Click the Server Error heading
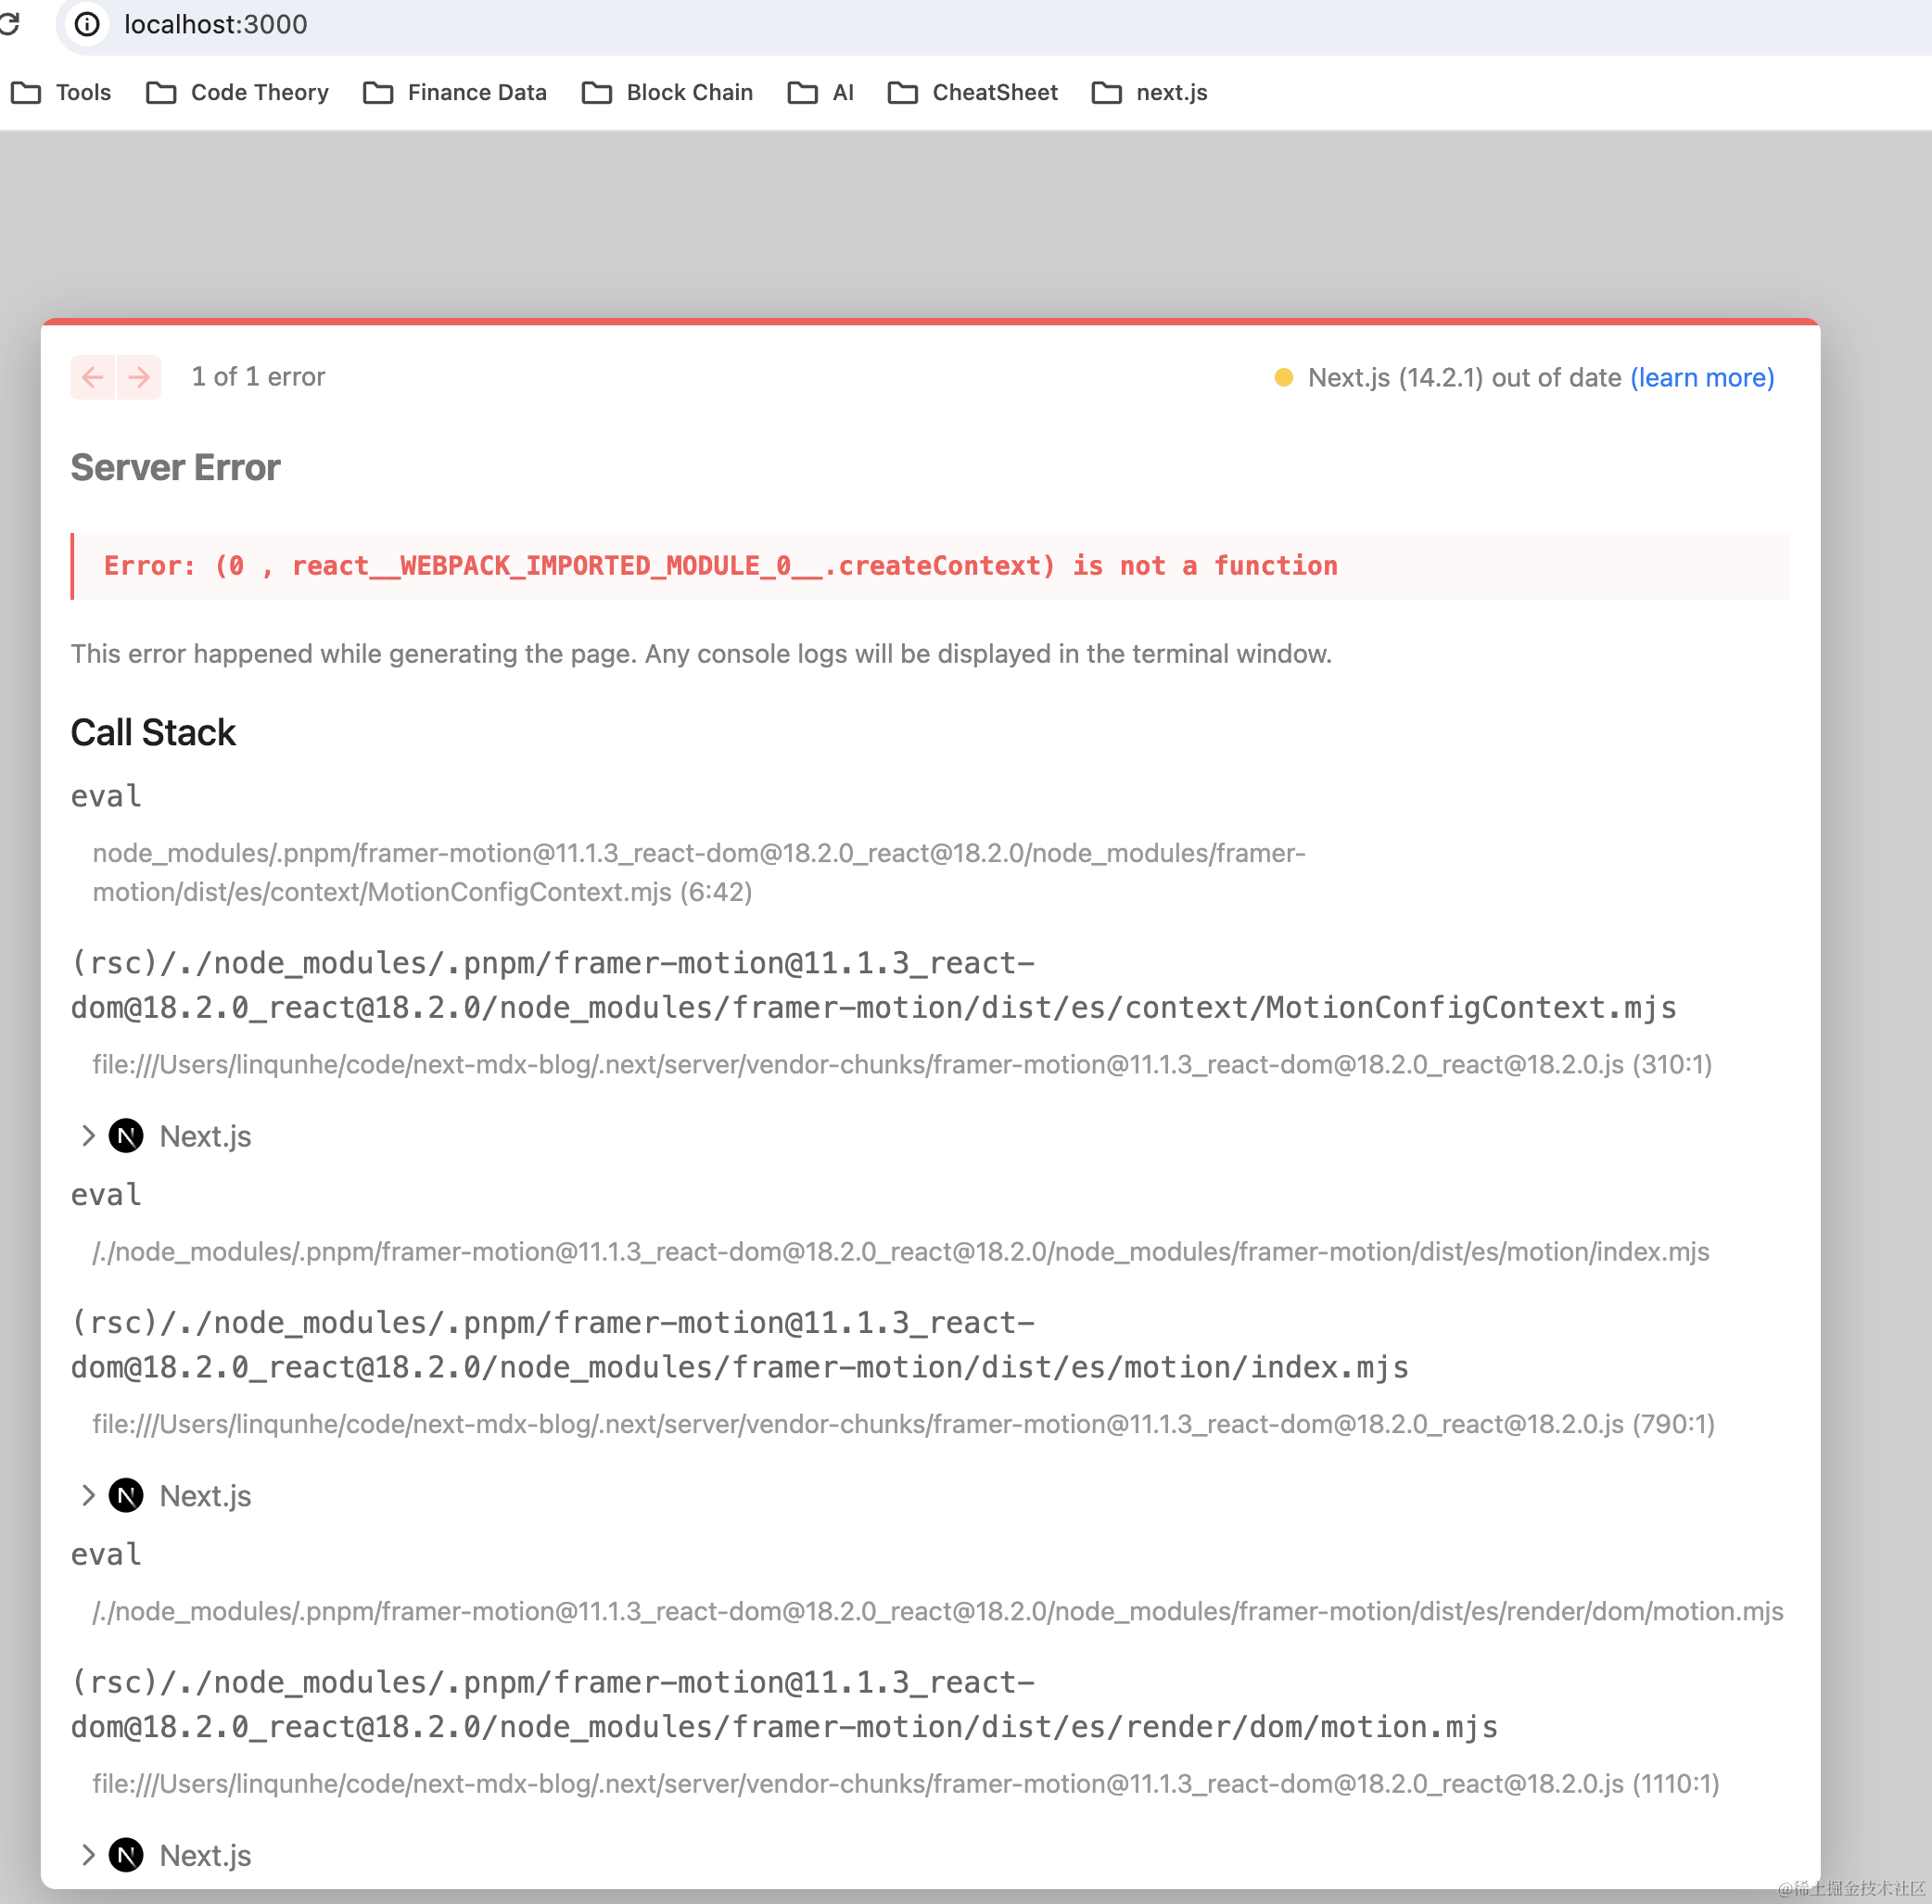1932x1904 pixels. click(x=175, y=468)
